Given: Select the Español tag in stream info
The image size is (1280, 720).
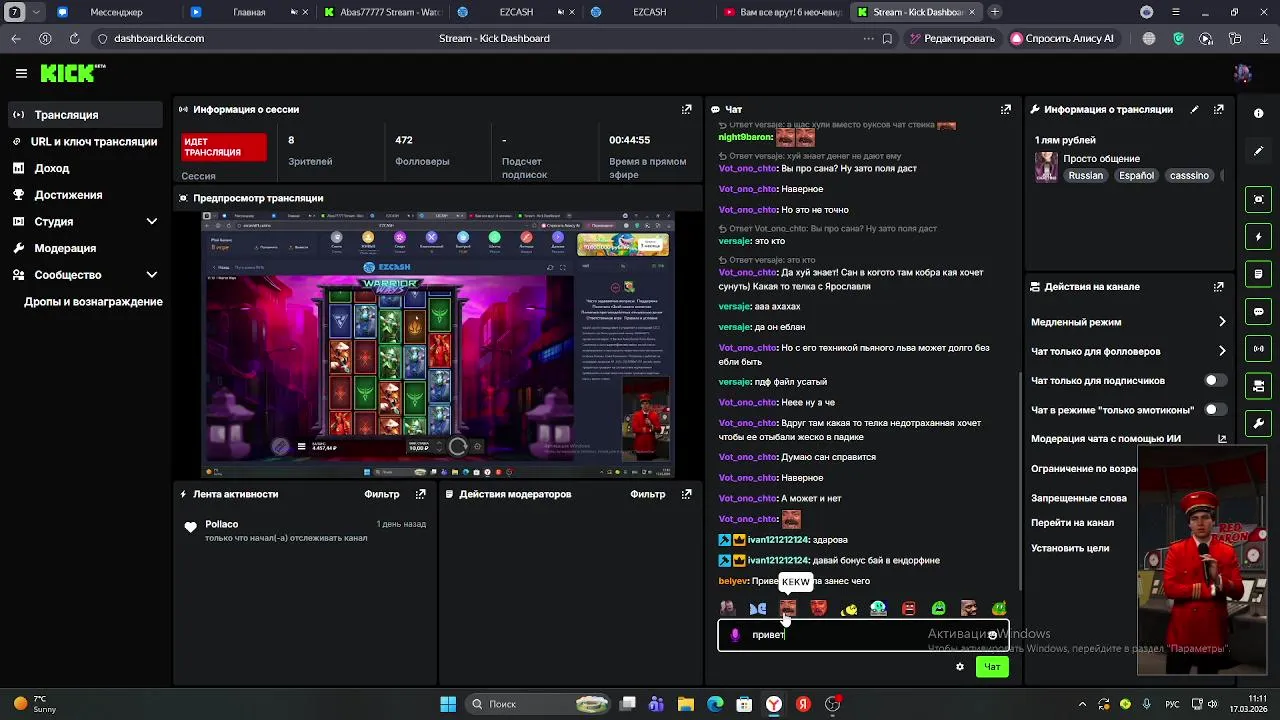Looking at the screenshot, I should [x=1136, y=175].
